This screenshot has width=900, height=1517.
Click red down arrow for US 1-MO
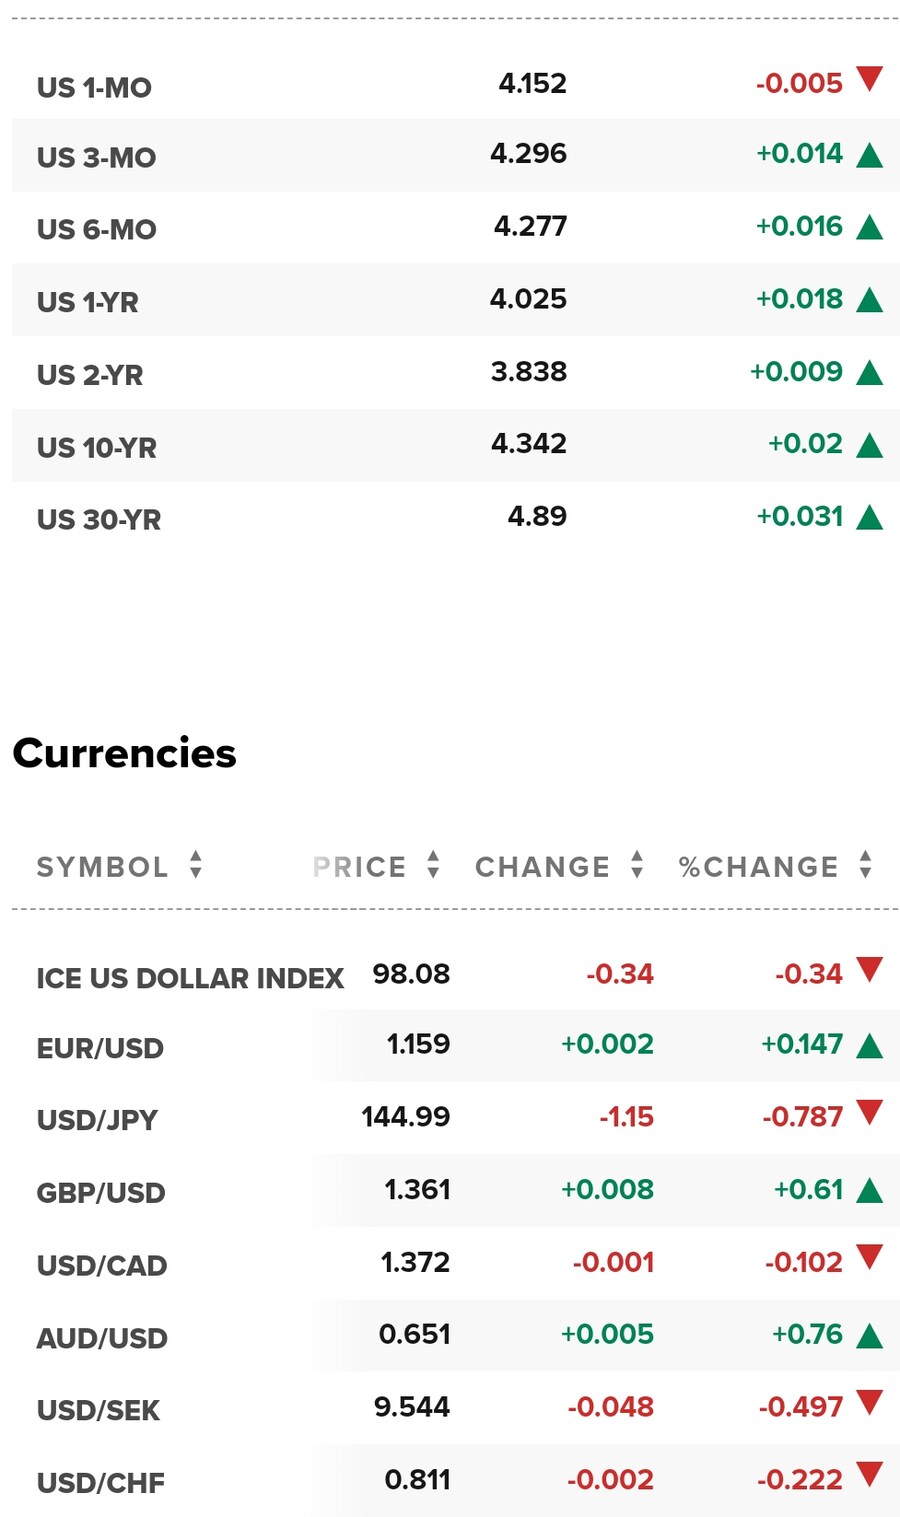coord(870,79)
